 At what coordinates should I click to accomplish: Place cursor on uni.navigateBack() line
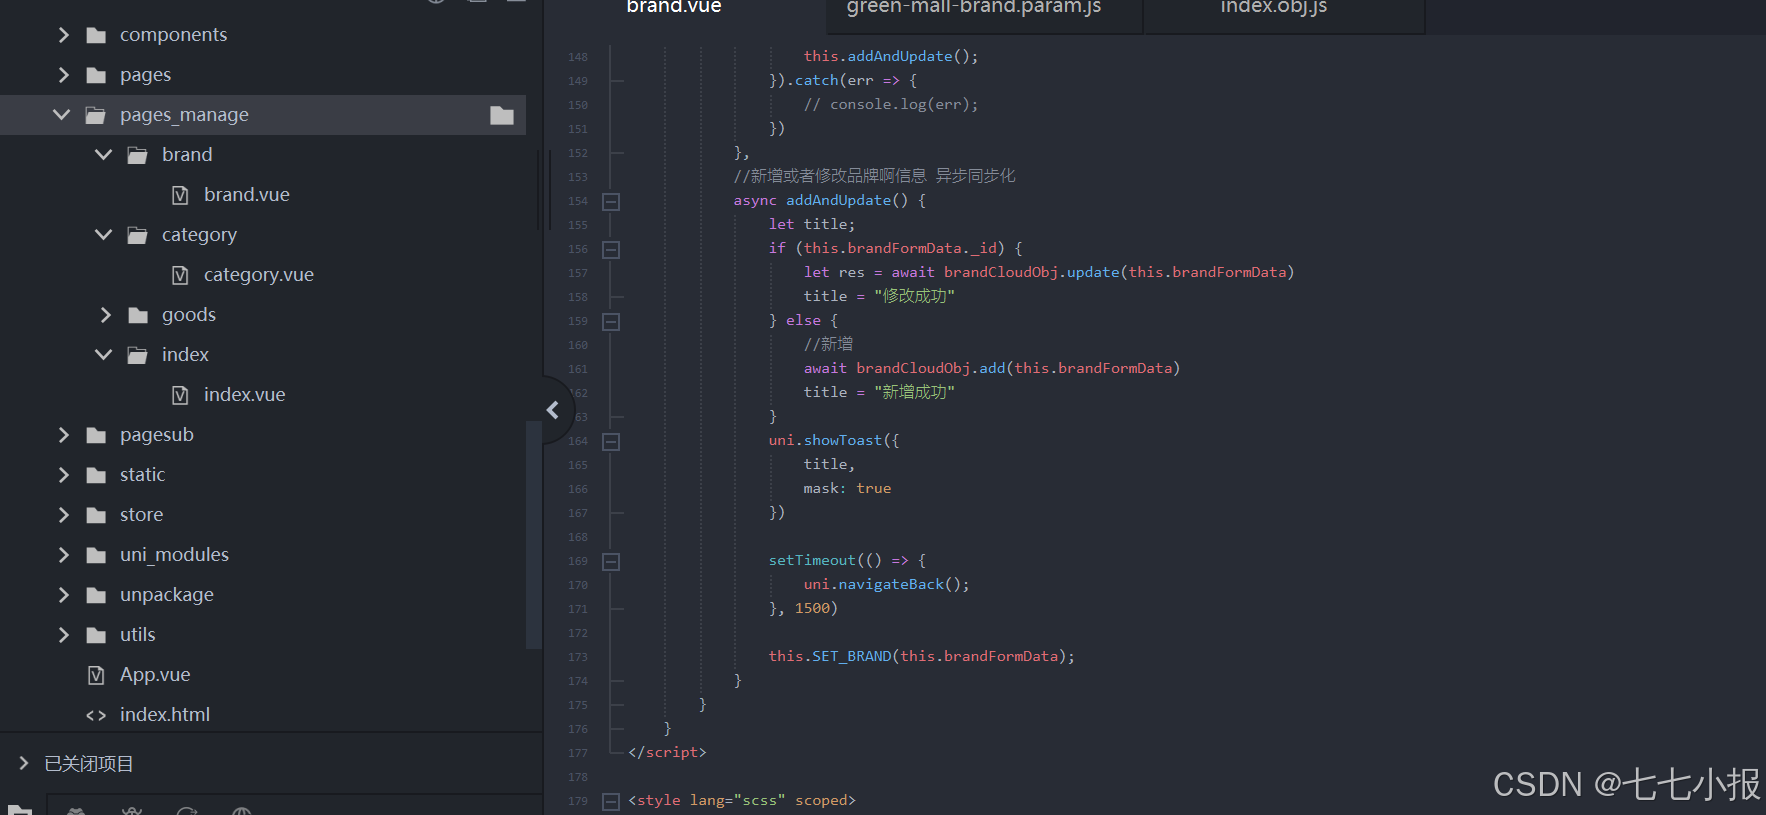pos(886,585)
